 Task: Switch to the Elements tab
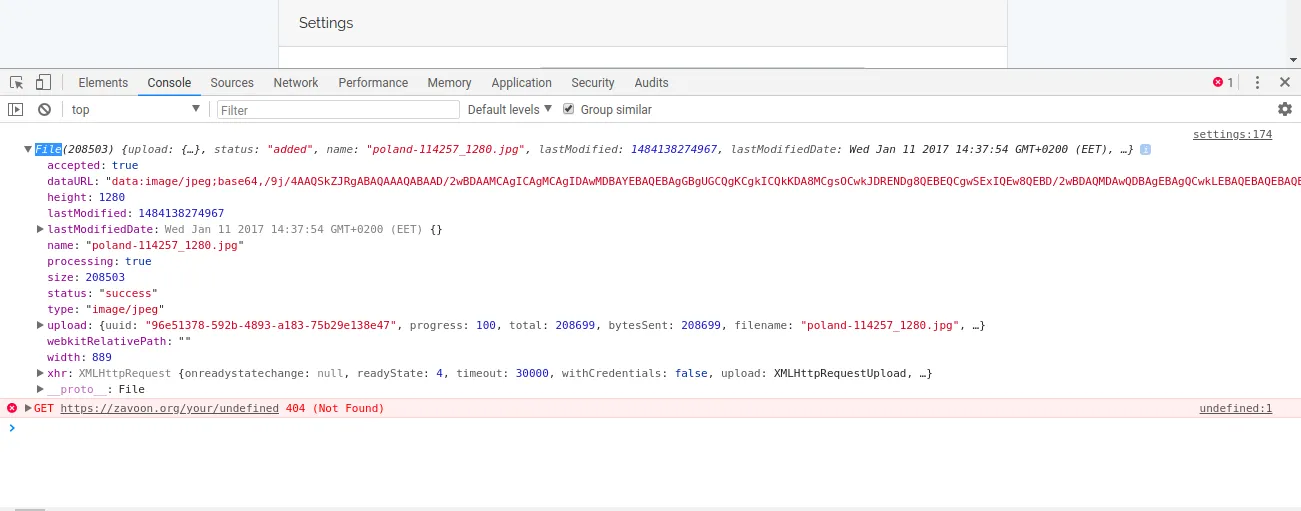coord(103,83)
